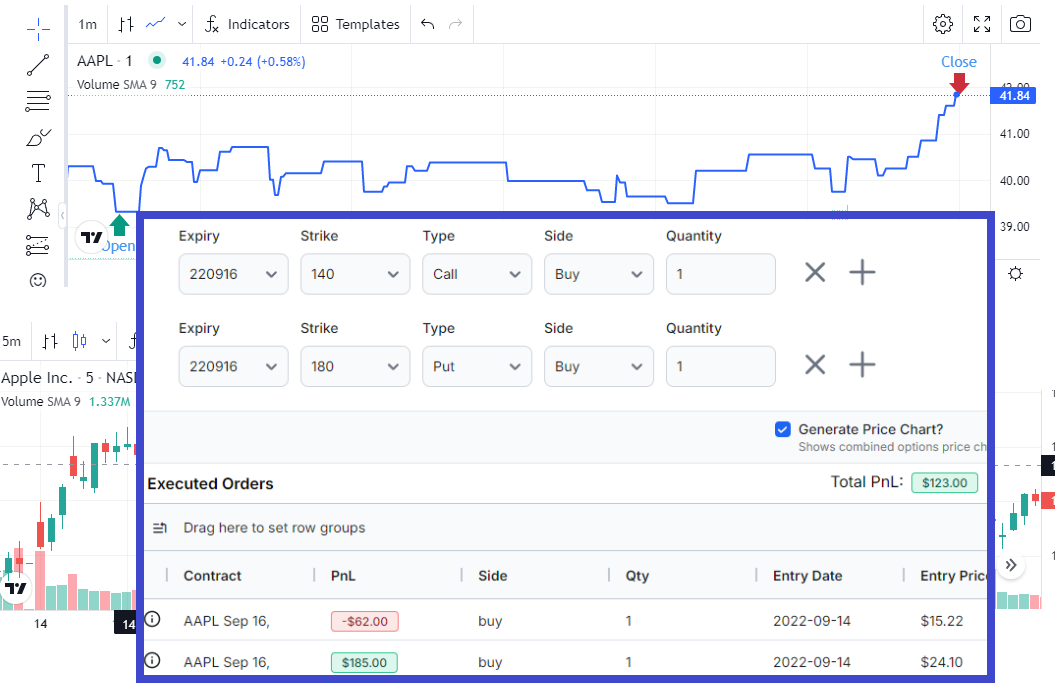
Task: Click the TradingView logo on the 5m chart
Action: [x=15, y=588]
